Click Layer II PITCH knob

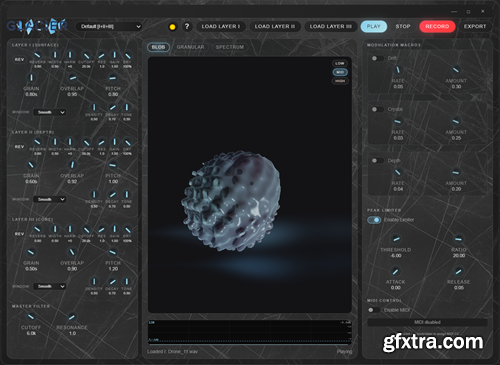coord(113,165)
